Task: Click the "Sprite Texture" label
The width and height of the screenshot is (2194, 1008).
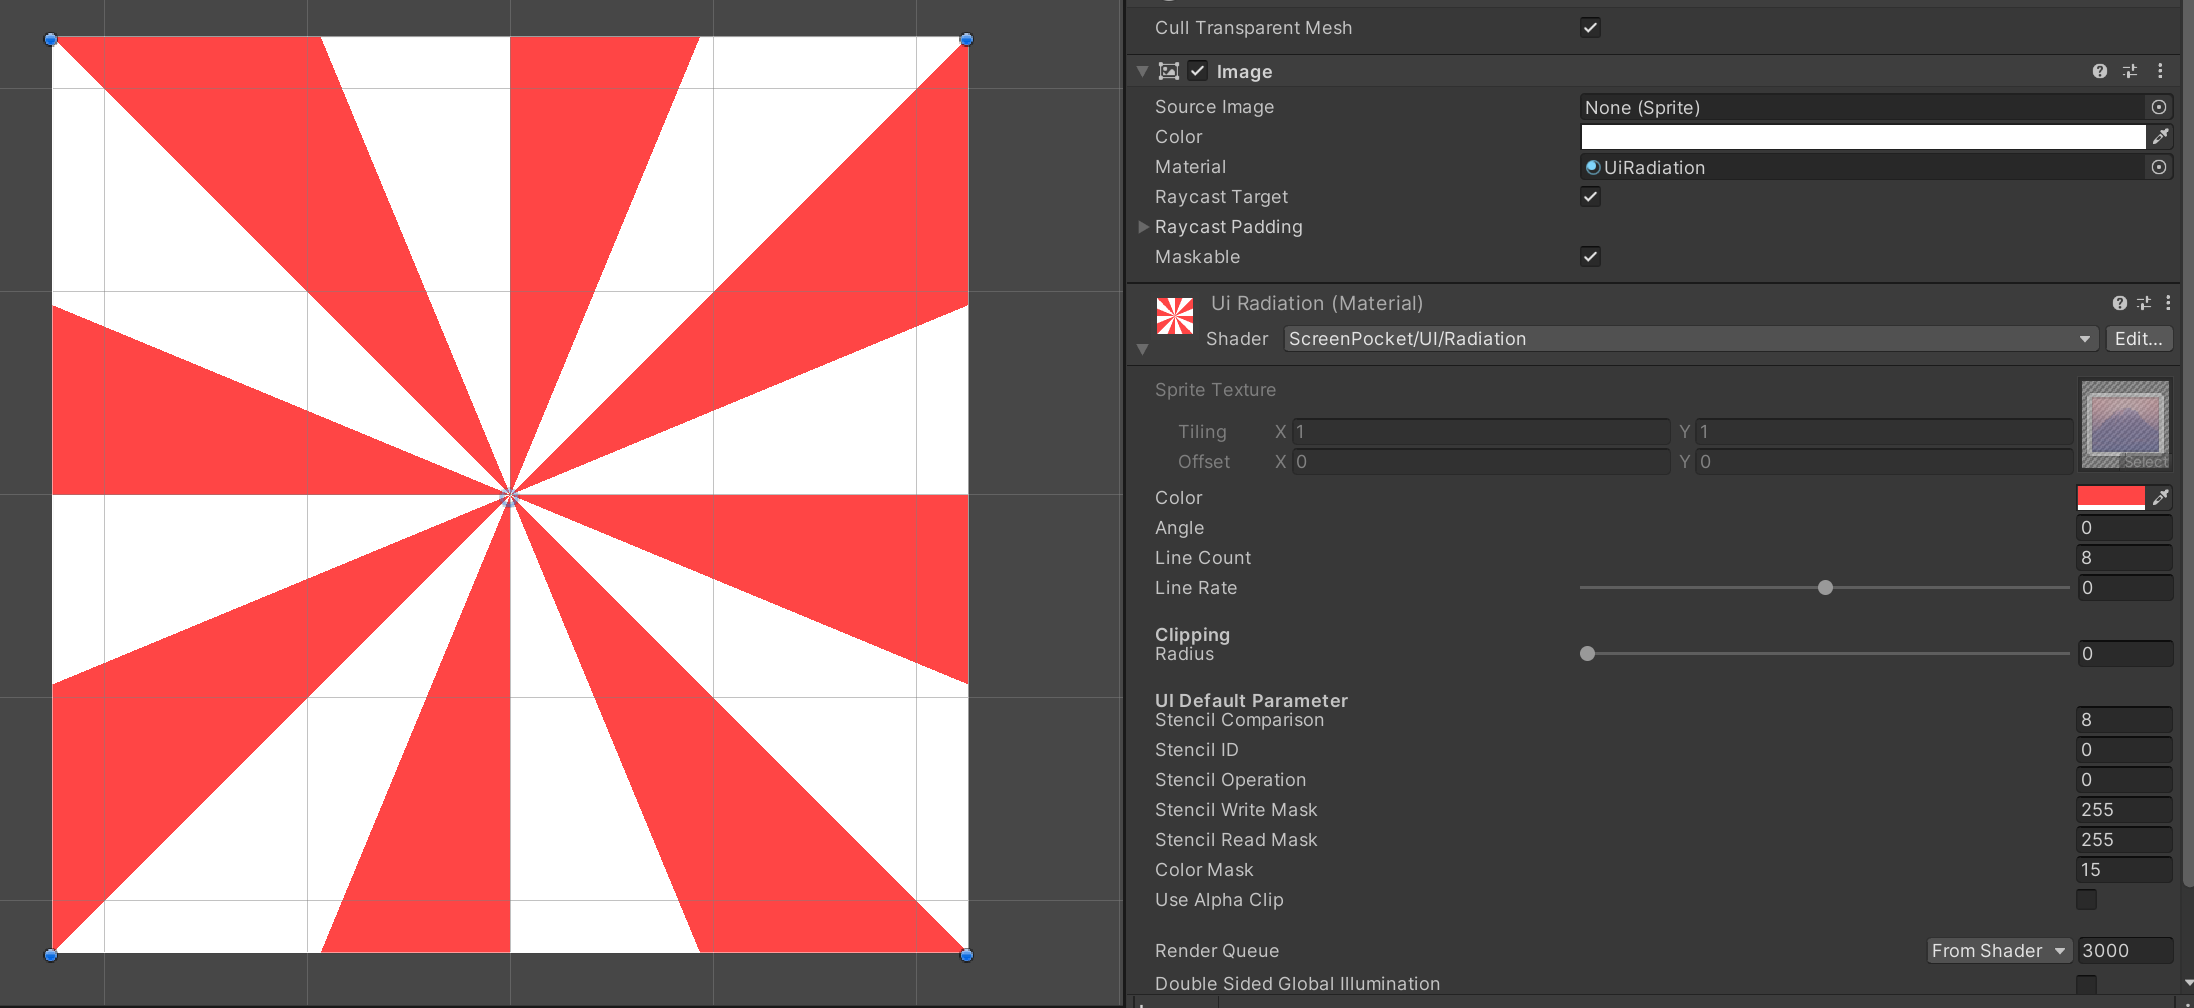Action: tap(1215, 390)
